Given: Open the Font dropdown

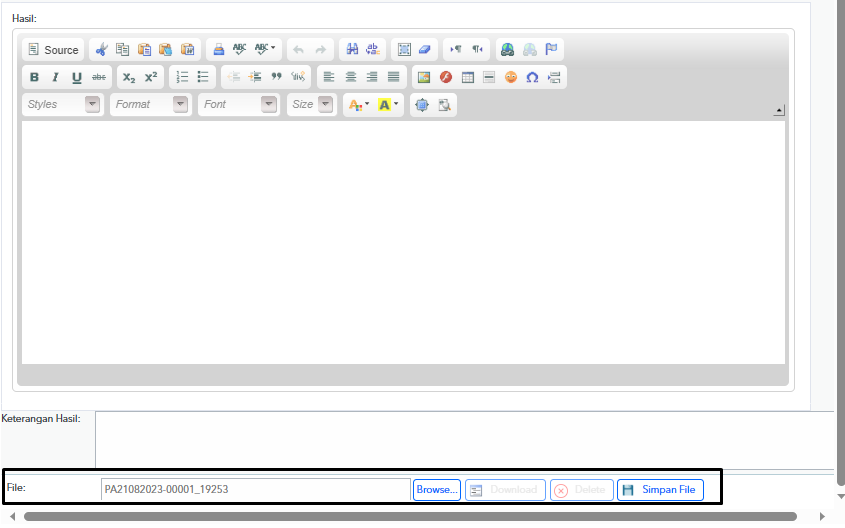Looking at the screenshot, I should pos(239,105).
